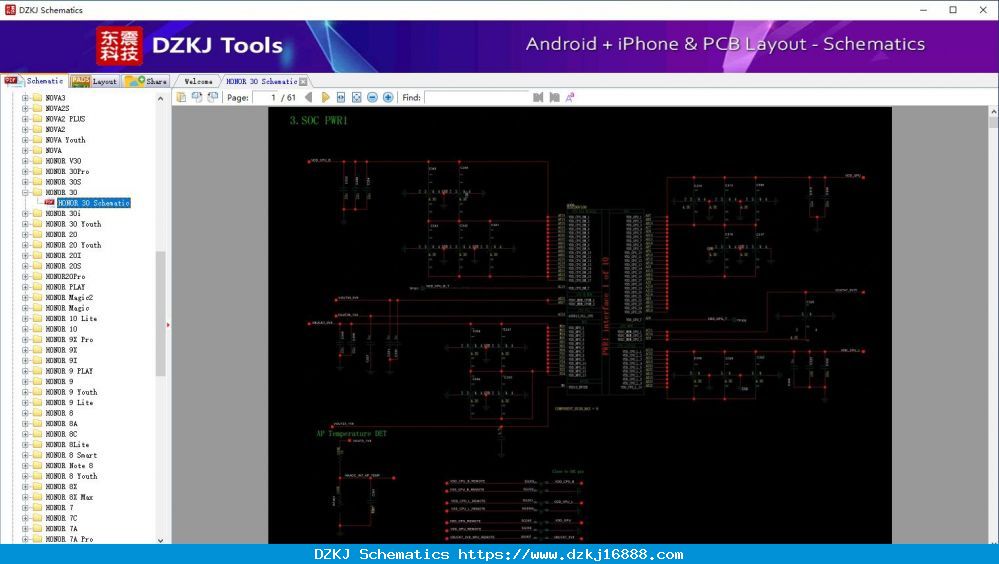This screenshot has width=999, height=564.
Task: Close the HONOR 30 Schematic tab
Action: [303, 82]
